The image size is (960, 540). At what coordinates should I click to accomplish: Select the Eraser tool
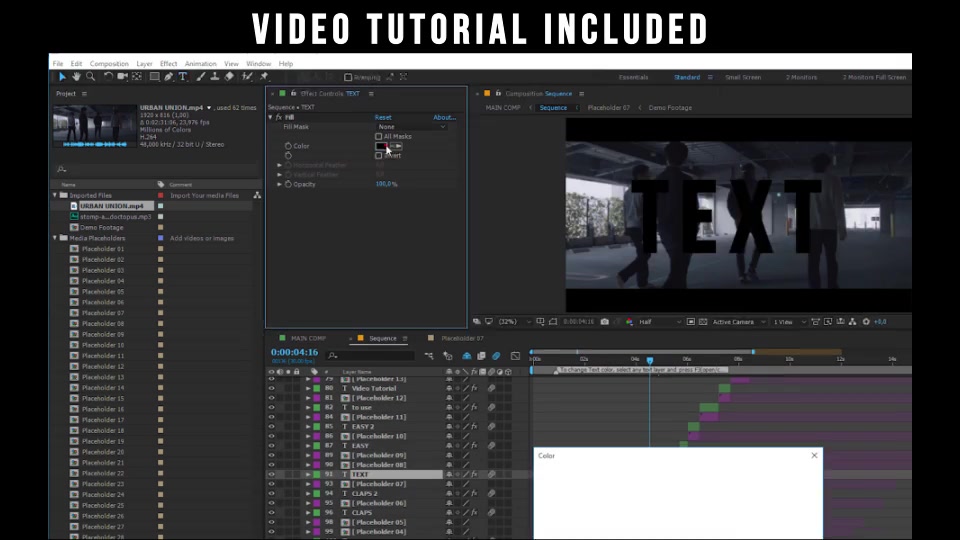point(229,77)
